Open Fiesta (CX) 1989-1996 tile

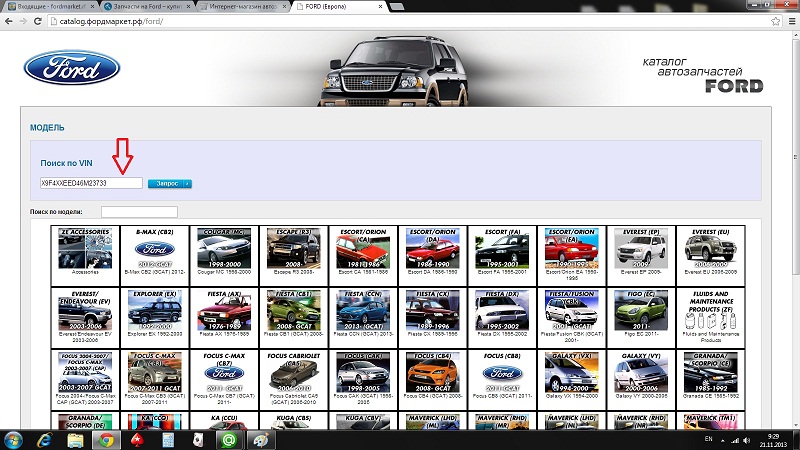pyautogui.click(x=432, y=317)
